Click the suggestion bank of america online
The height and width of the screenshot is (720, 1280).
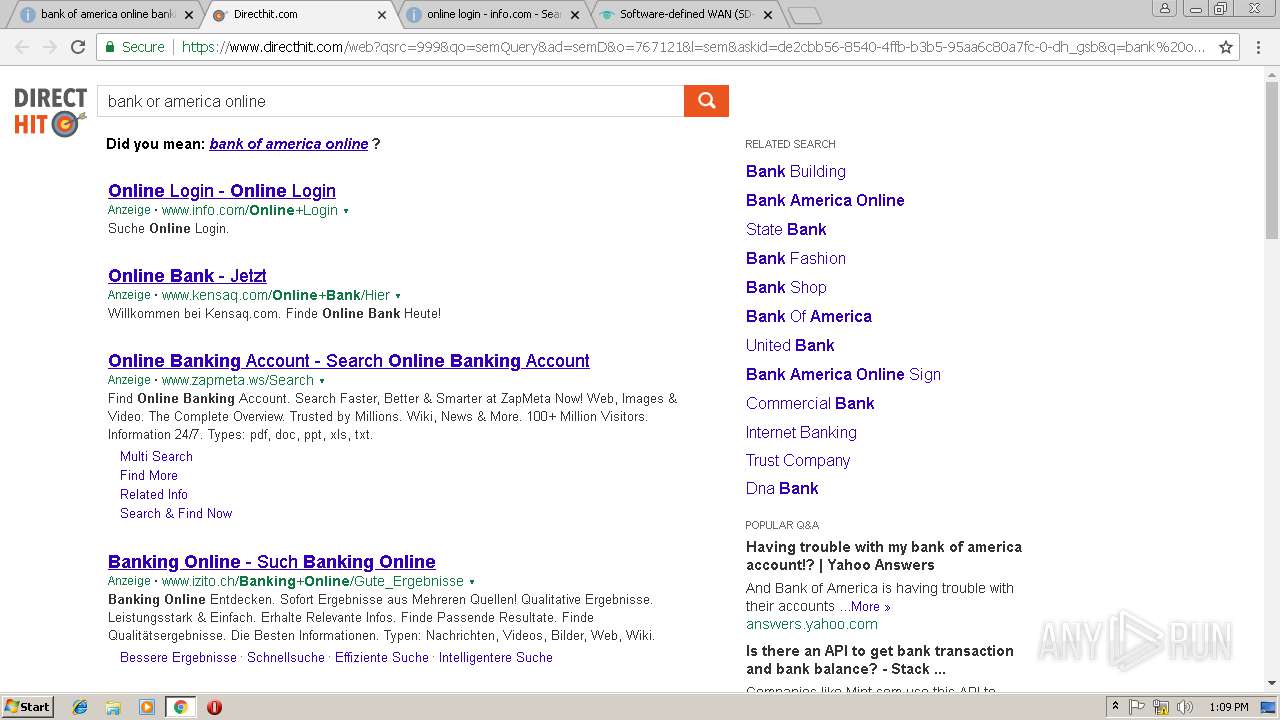(x=289, y=144)
